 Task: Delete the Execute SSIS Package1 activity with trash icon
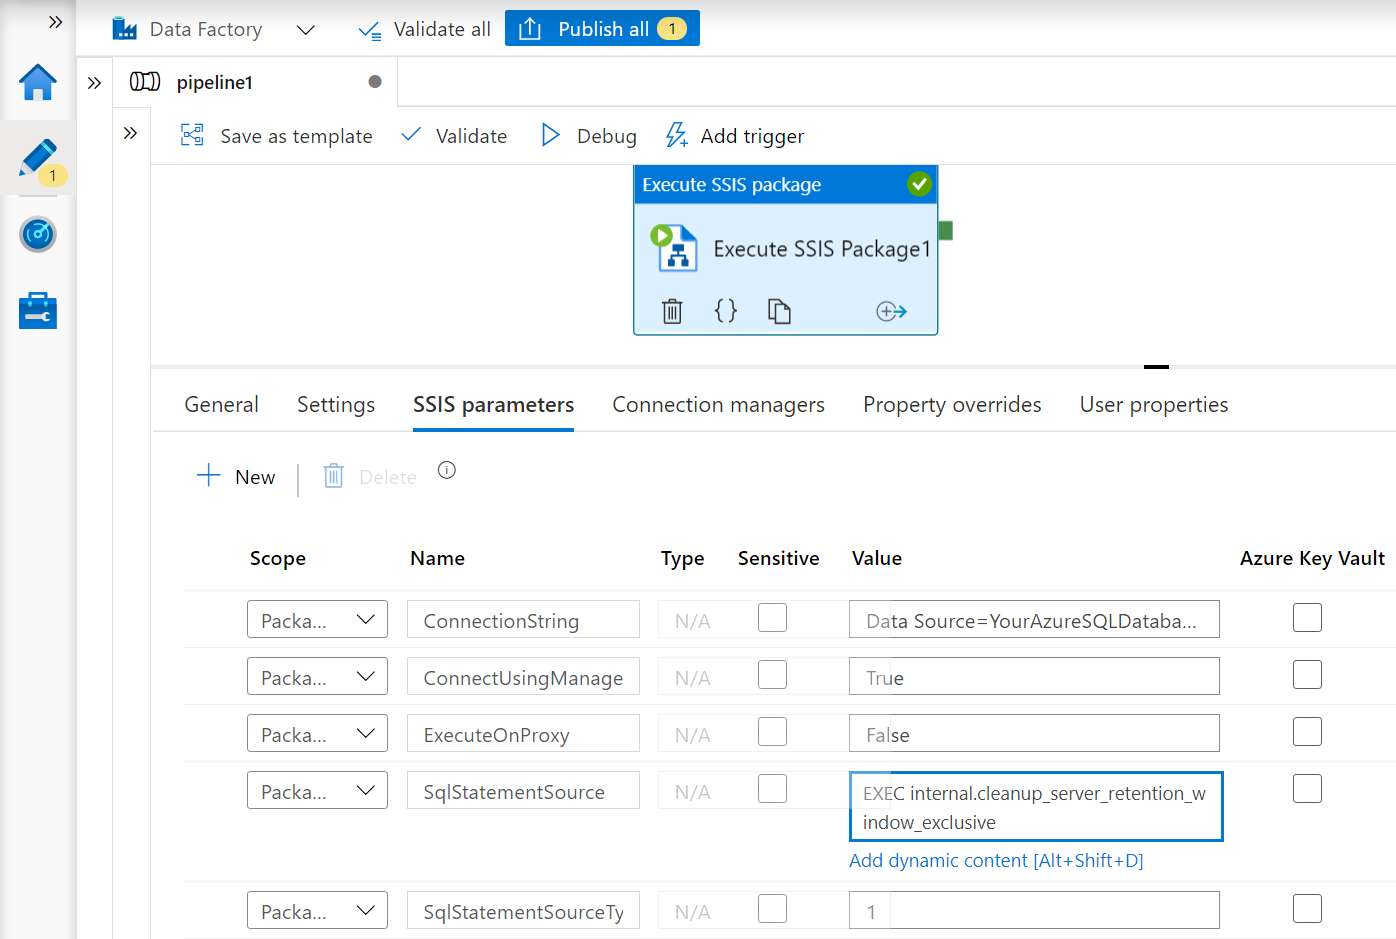coord(672,312)
